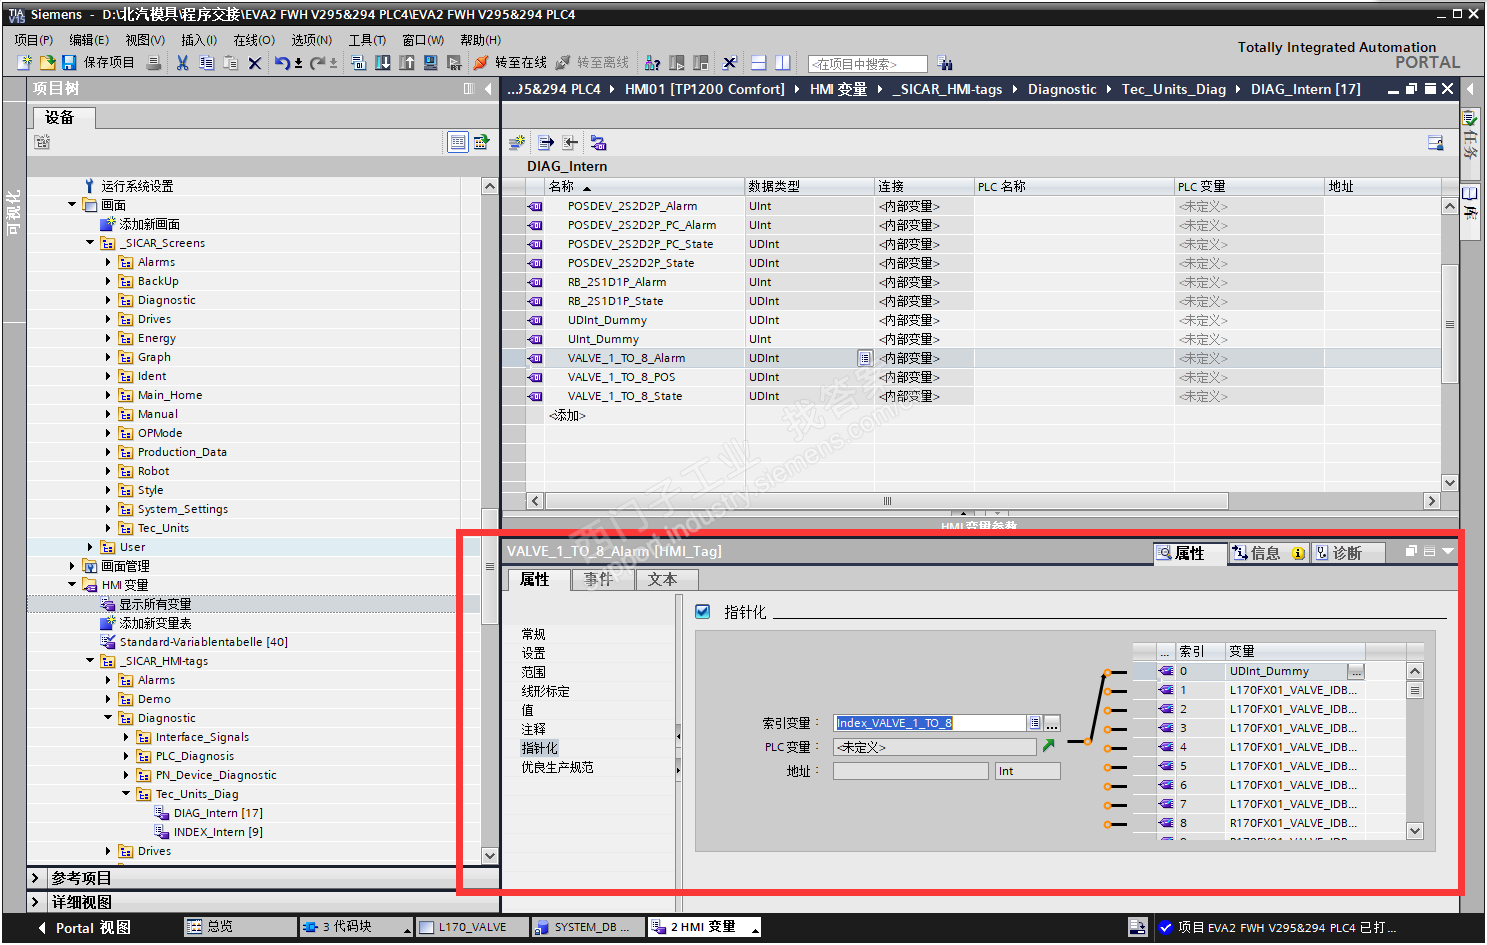Expand the Alarms folder under _SICAR_Screens
This screenshot has width=1487, height=945.
tap(108, 262)
